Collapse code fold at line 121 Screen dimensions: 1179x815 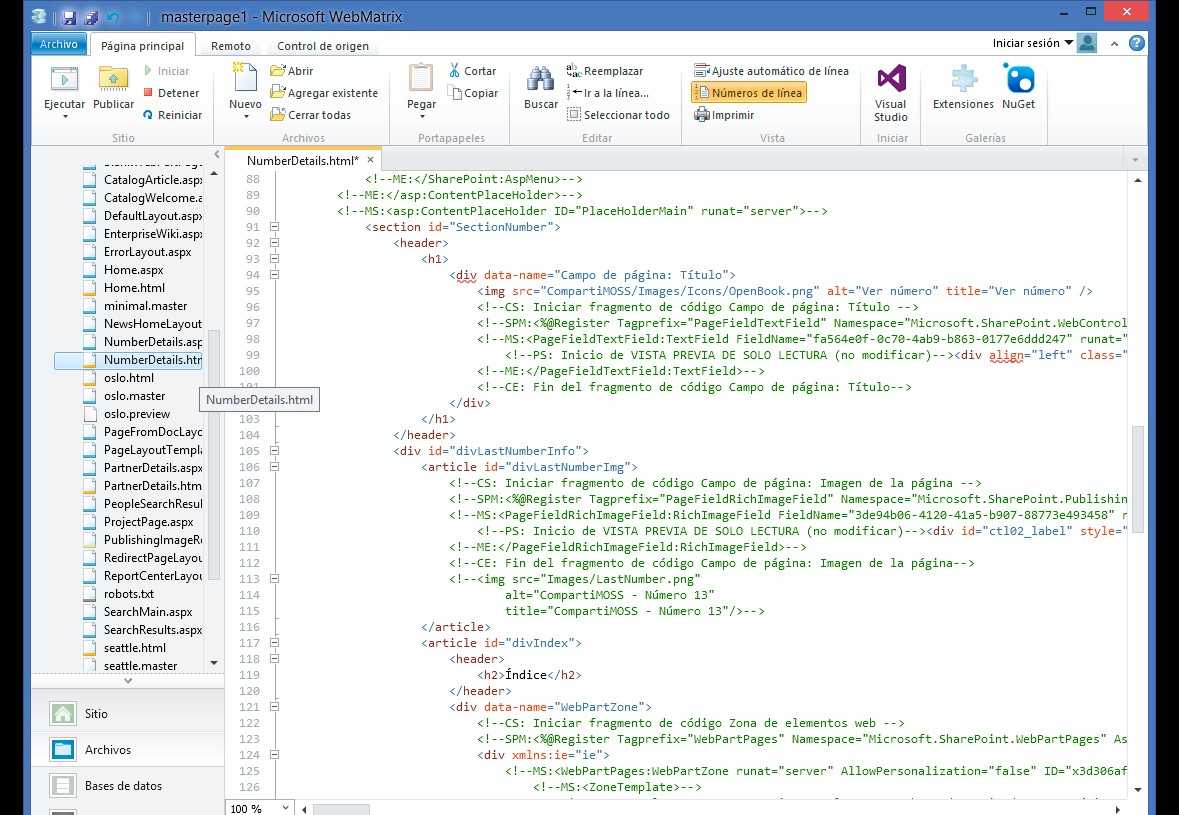[274, 707]
